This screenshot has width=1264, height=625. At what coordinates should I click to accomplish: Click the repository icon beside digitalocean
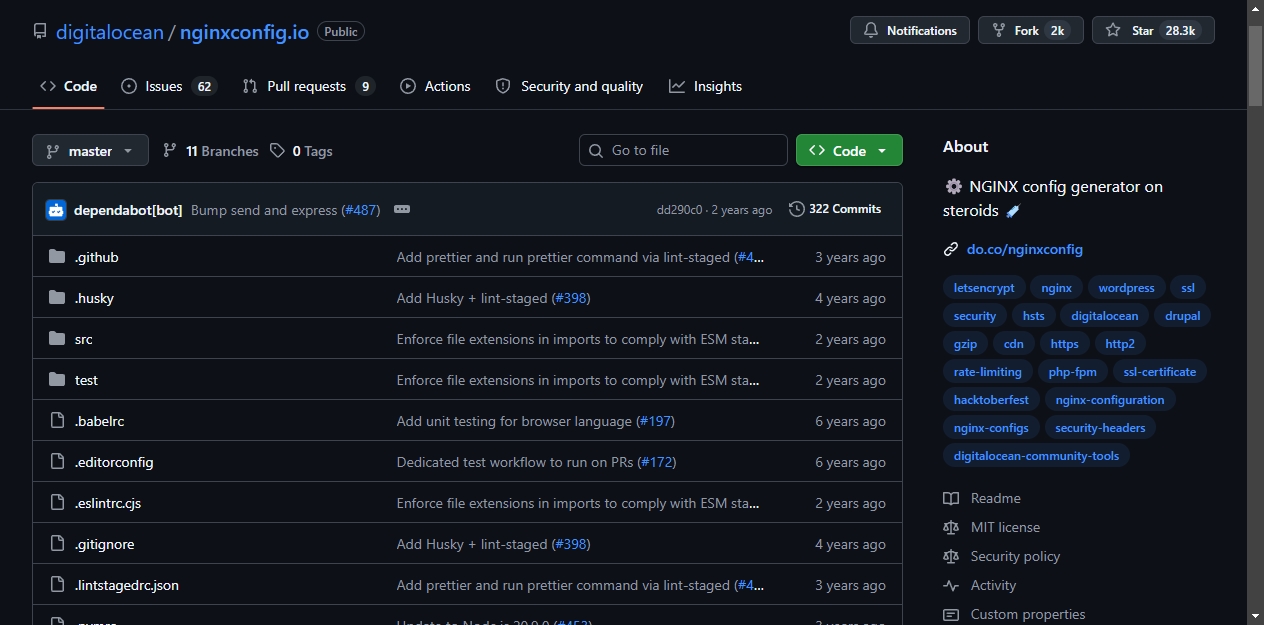pyautogui.click(x=40, y=32)
